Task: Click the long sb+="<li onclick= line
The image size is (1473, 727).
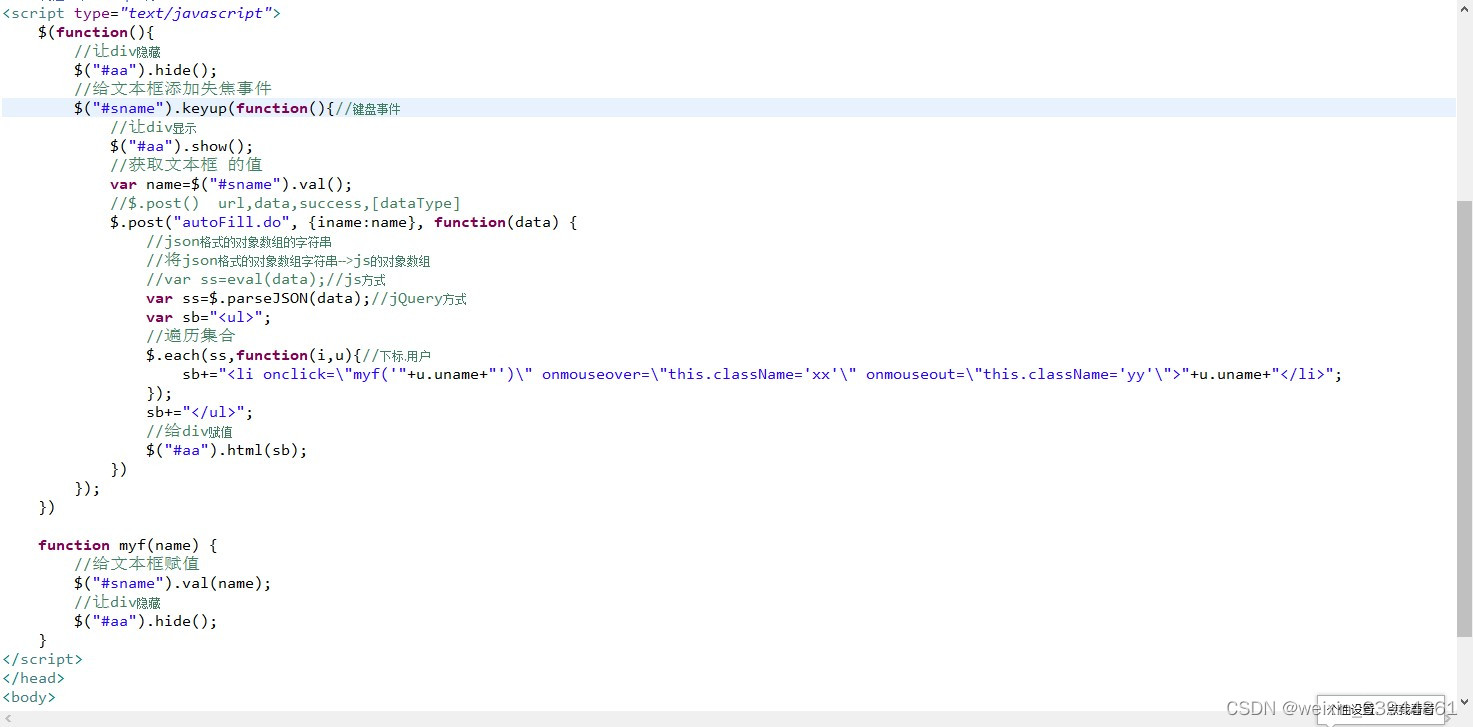Action: [762, 374]
